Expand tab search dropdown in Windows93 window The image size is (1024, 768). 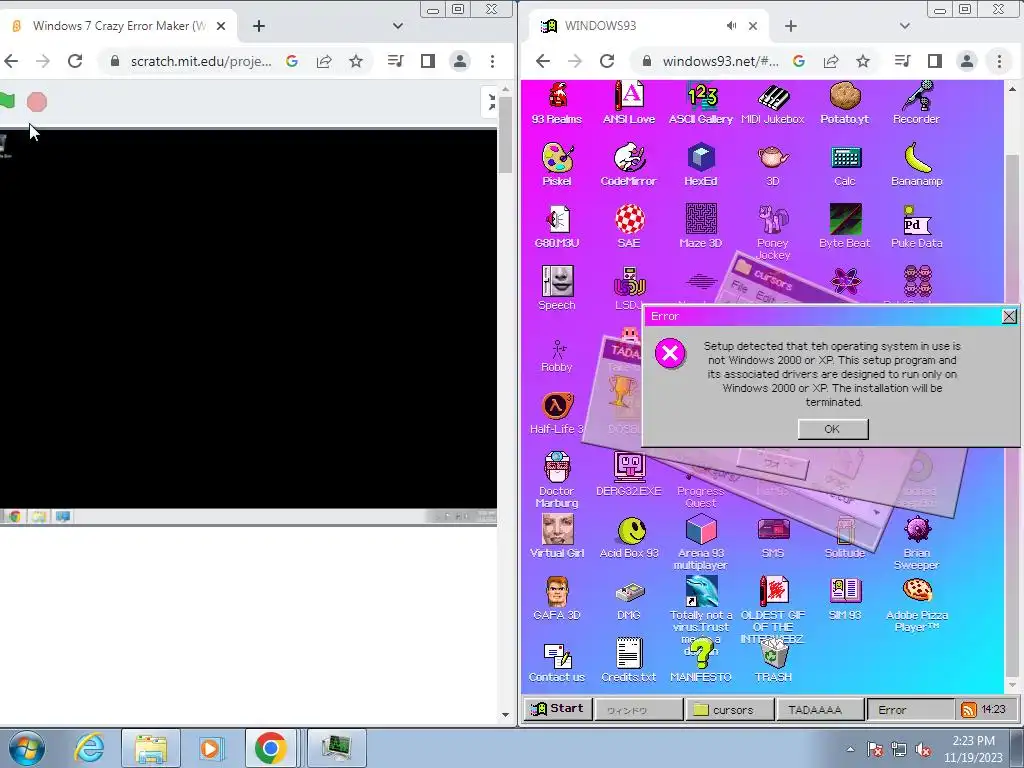(x=904, y=26)
